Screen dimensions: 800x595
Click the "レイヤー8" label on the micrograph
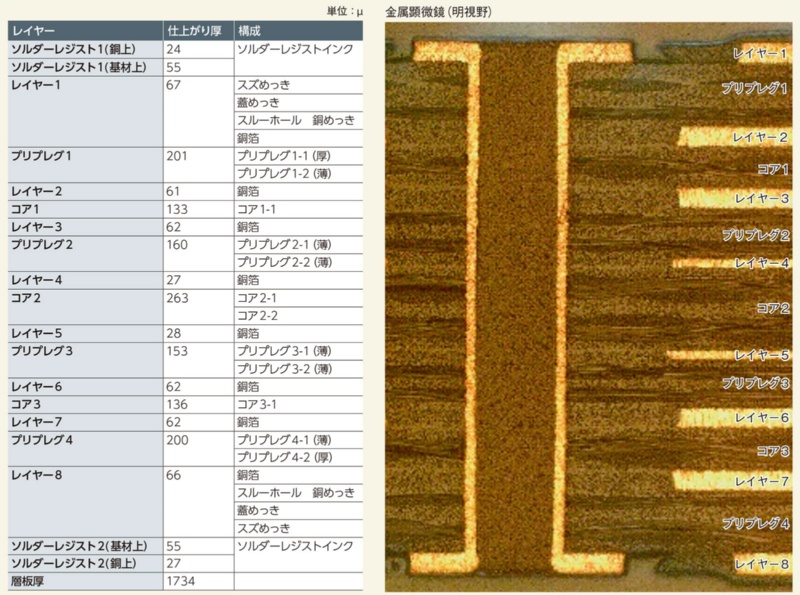[760, 563]
